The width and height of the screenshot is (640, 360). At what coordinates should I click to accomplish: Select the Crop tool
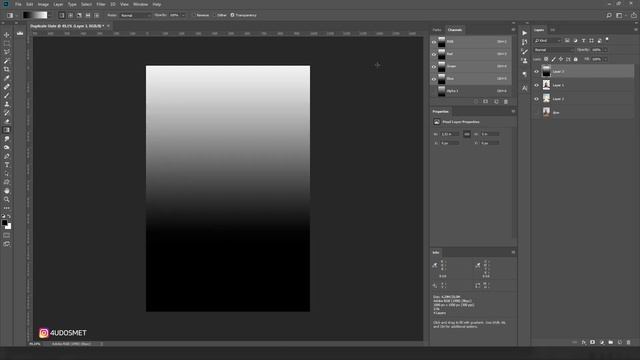(7, 69)
